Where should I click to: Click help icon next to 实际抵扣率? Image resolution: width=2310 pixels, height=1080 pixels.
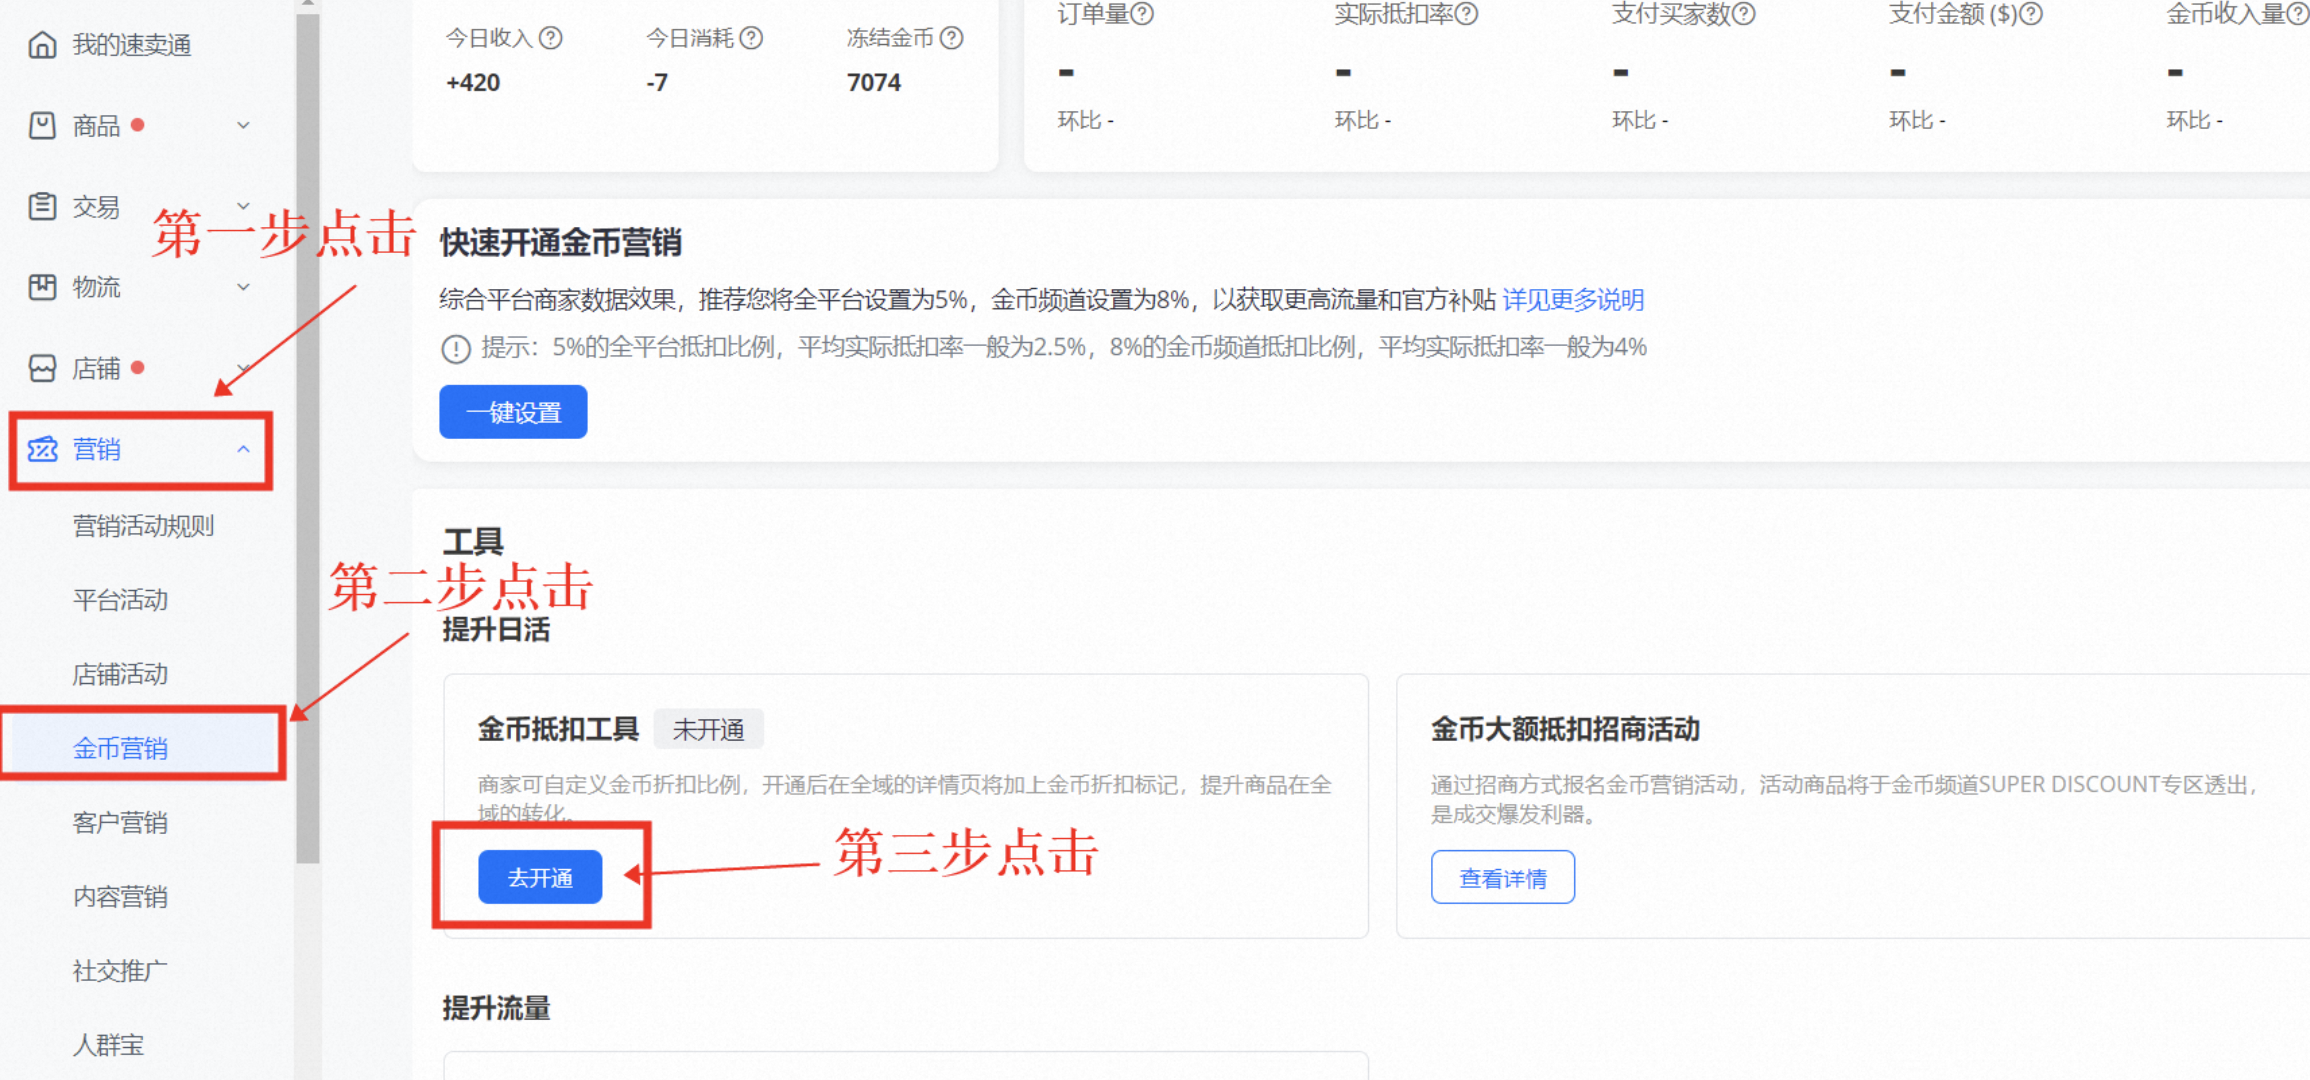coord(1466,14)
